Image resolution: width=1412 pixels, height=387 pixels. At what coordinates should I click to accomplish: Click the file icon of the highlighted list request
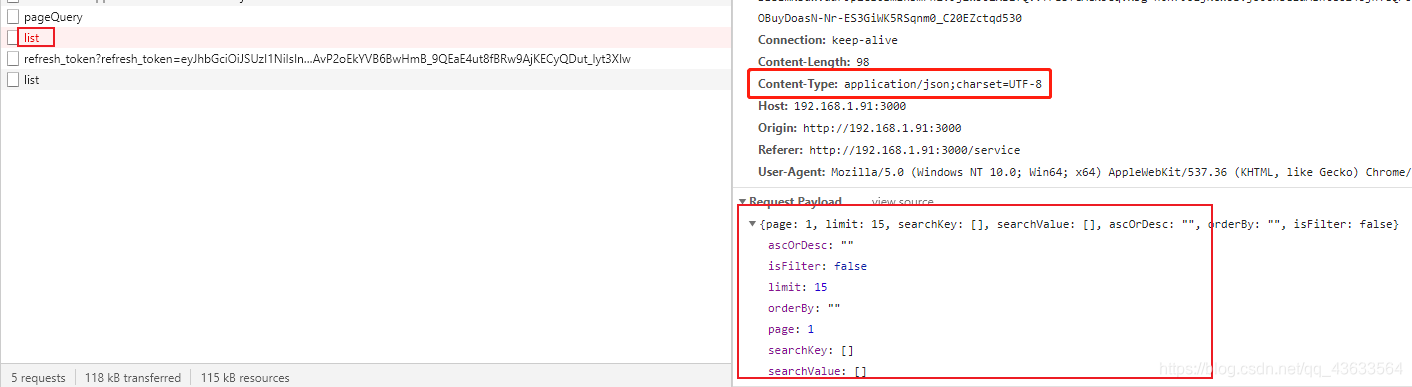coord(13,38)
